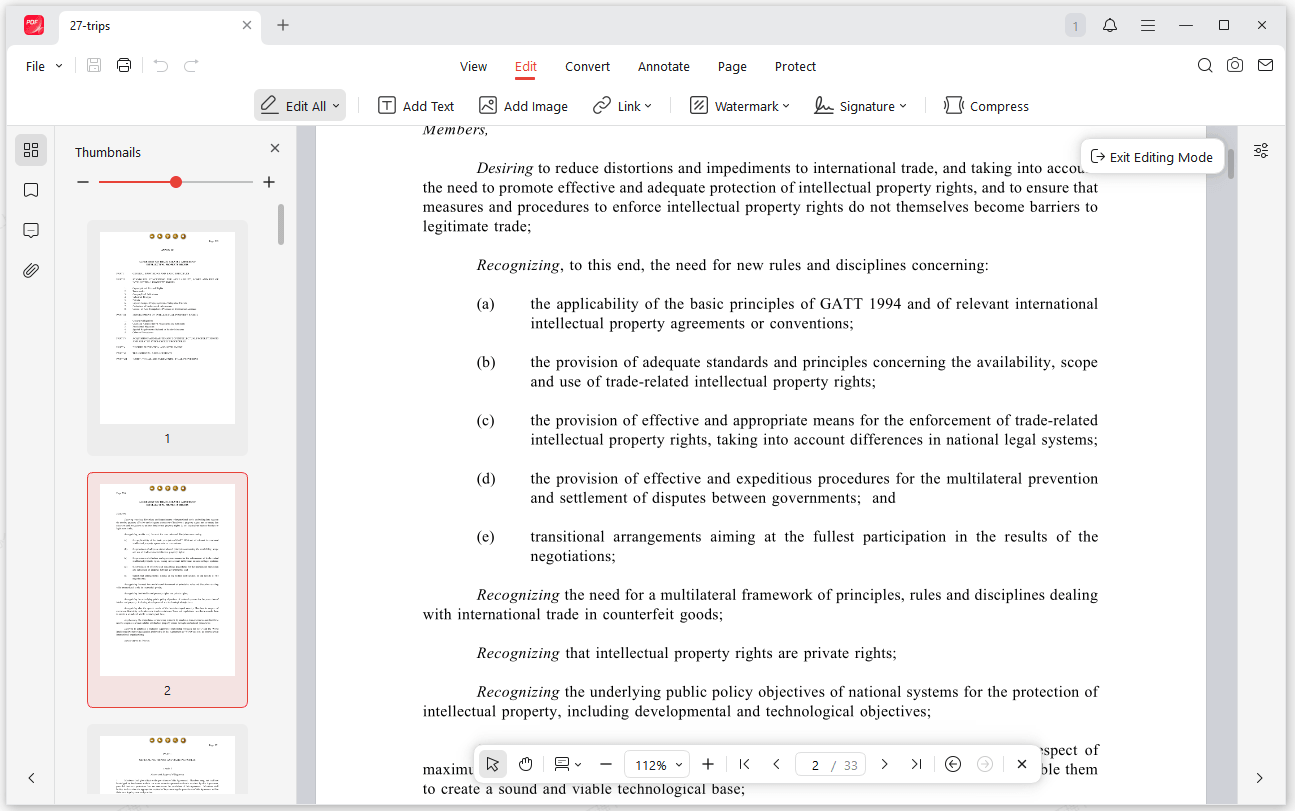The image size is (1295, 811).
Task: Switch to the View tab
Action: 473,66
